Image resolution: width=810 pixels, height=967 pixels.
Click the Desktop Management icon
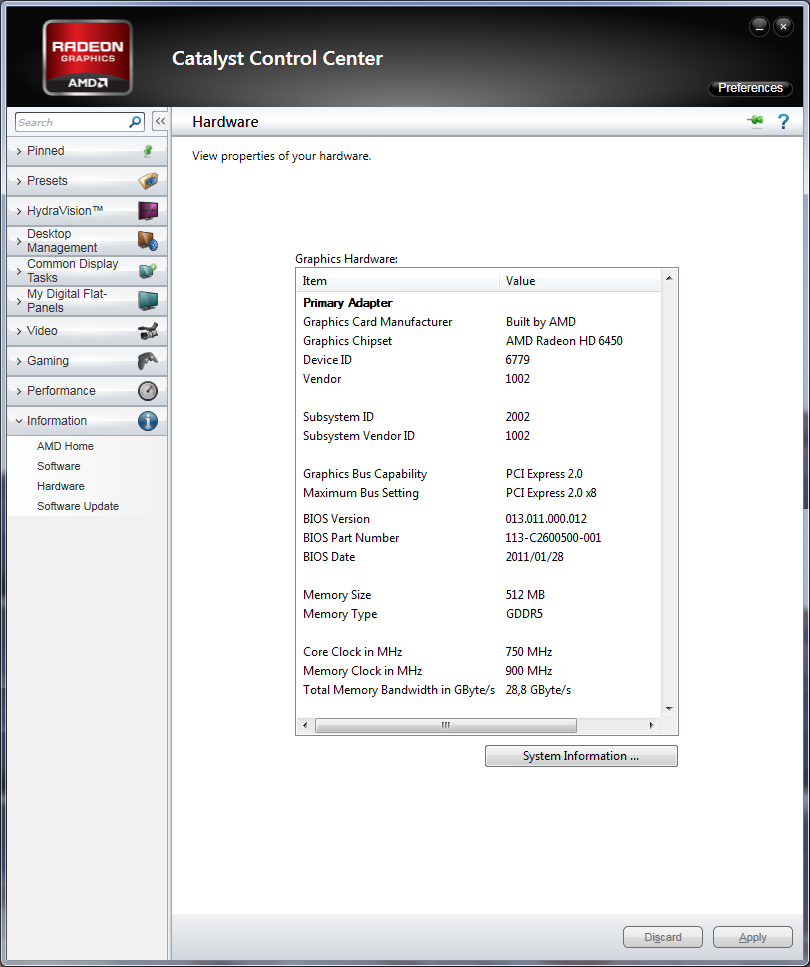pos(148,241)
